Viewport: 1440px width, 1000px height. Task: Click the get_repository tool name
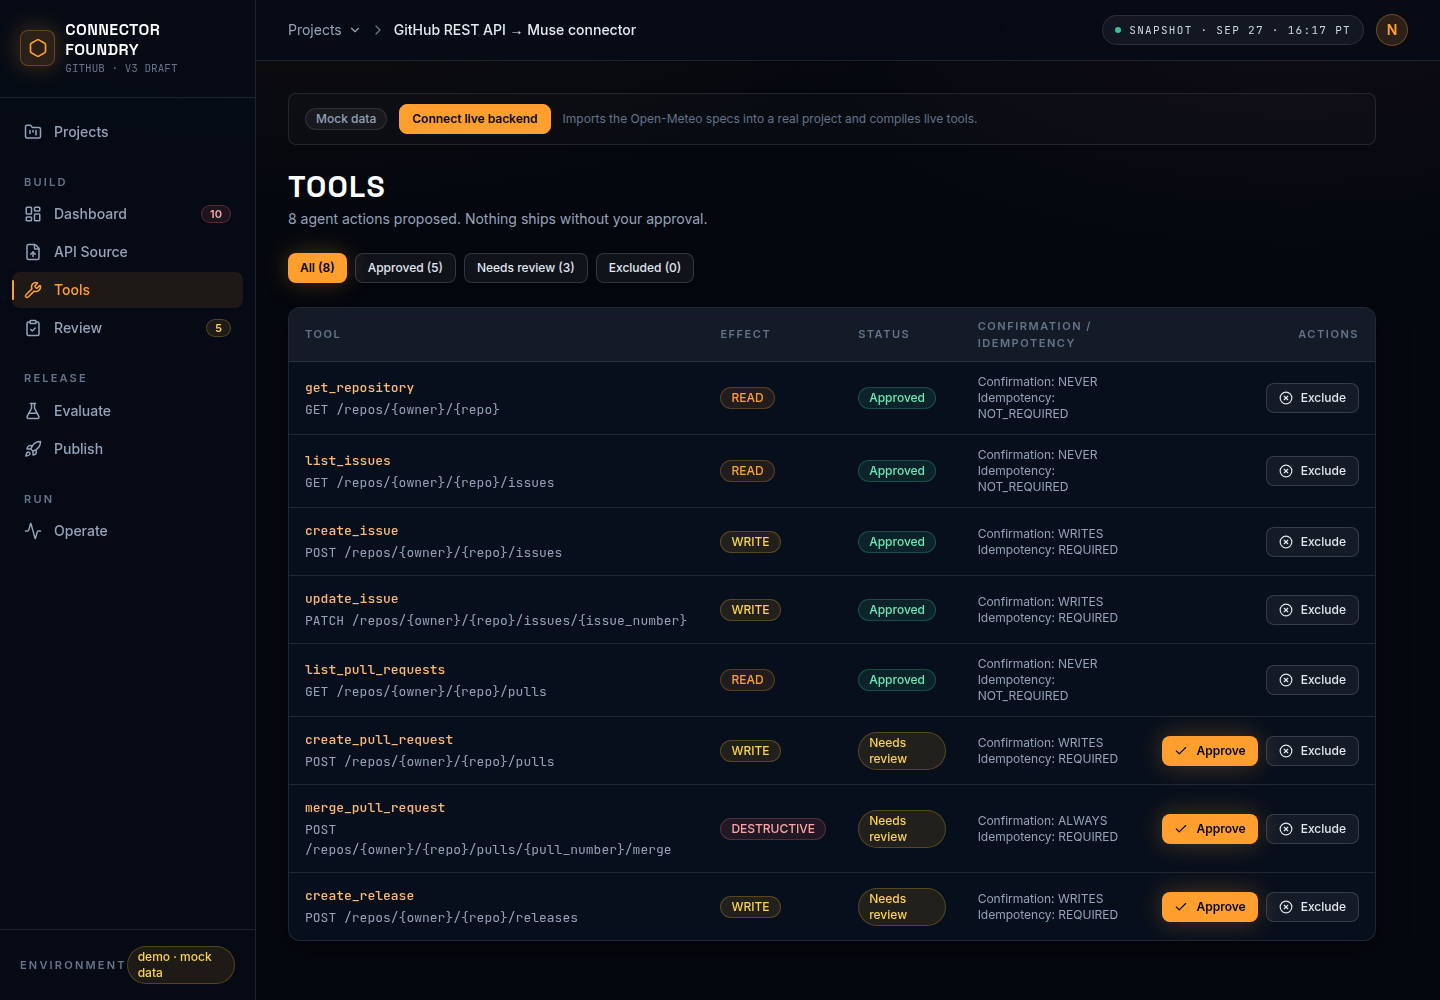point(359,388)
